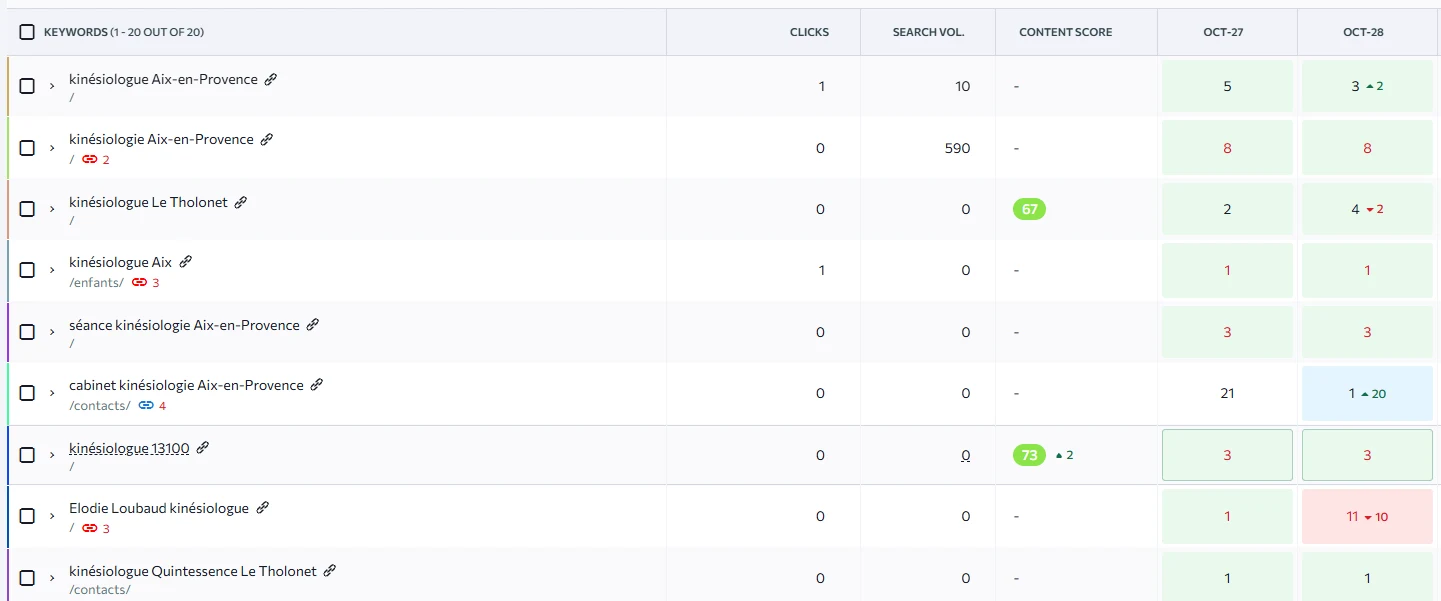This screenshot has height=601, width=1441.
Task: Expand the kinésiologue Aix-en-Provence row
Action: tap(52, 86)
